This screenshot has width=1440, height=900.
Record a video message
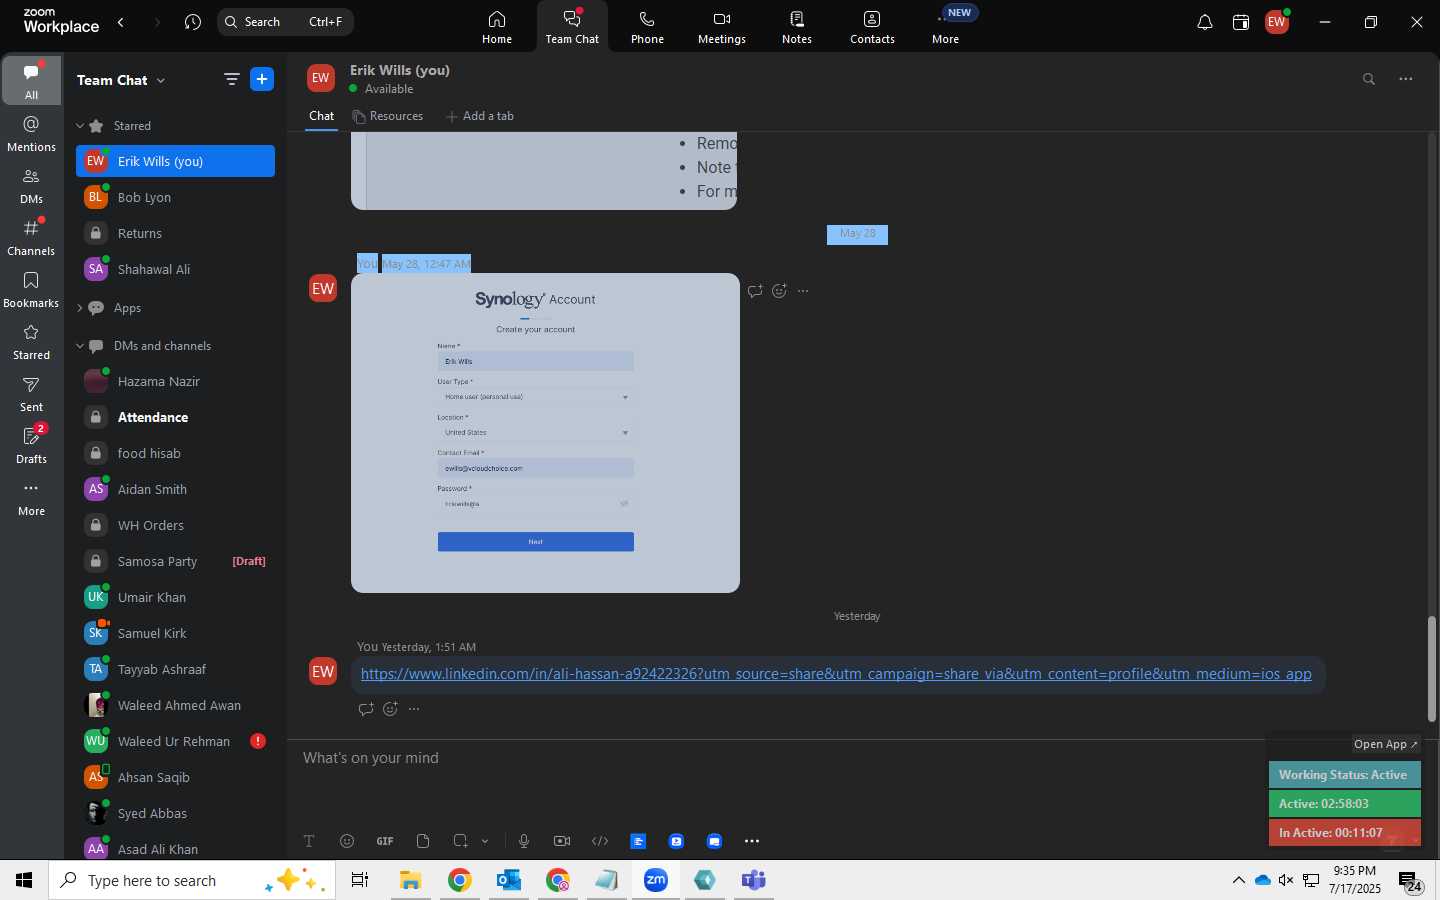pyautogui.click(x=562, y=841)
